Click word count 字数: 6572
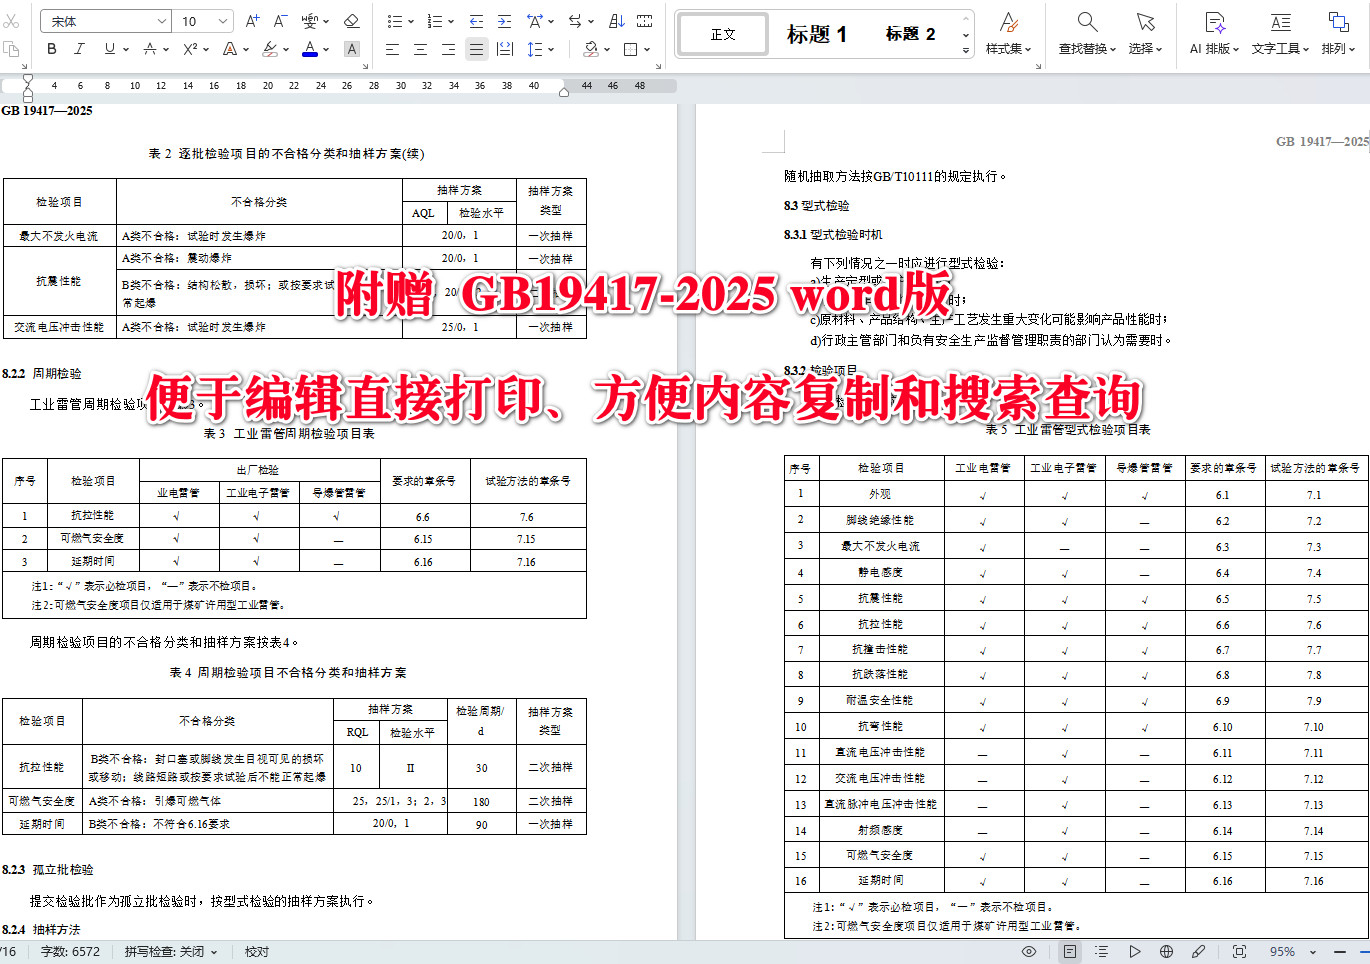 tap(70, 952)
